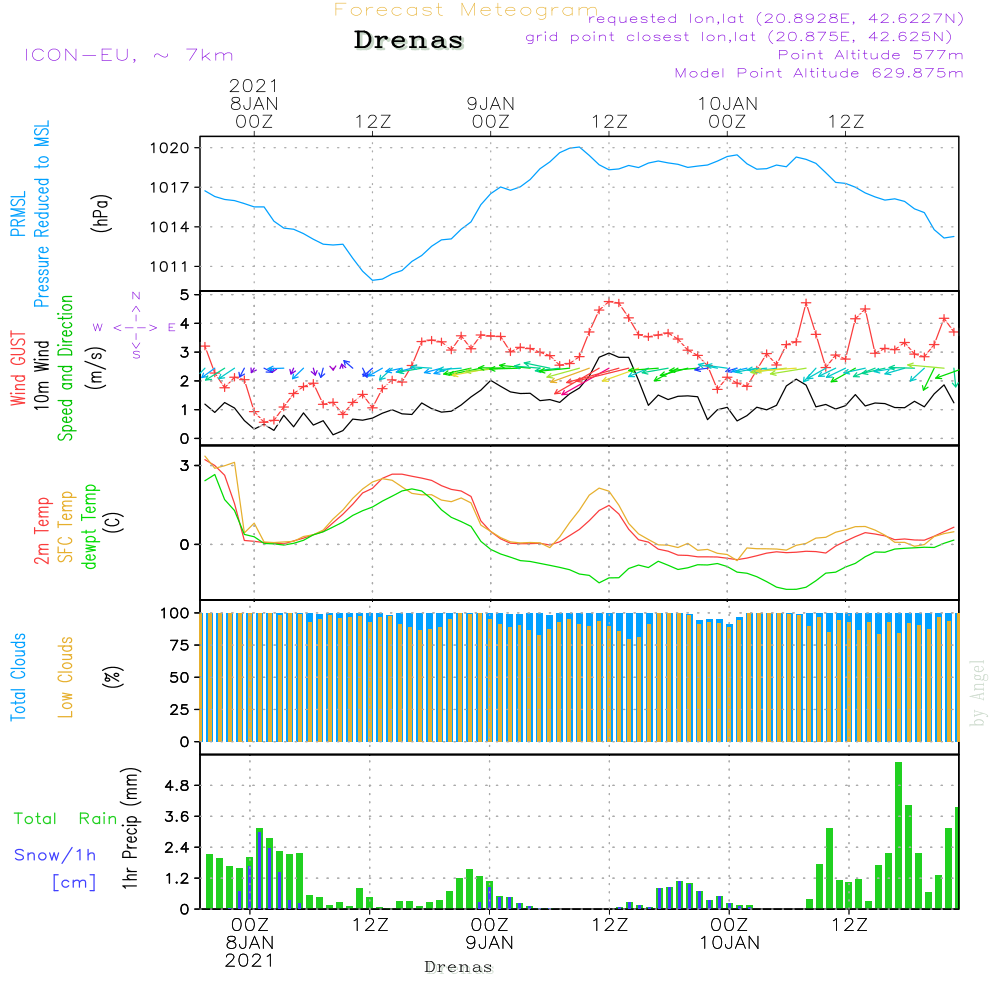This screenshot has height=1000, width=1000.
Task: Click the blue 'Total Clouds' label
Action: [x=18, y=677]
